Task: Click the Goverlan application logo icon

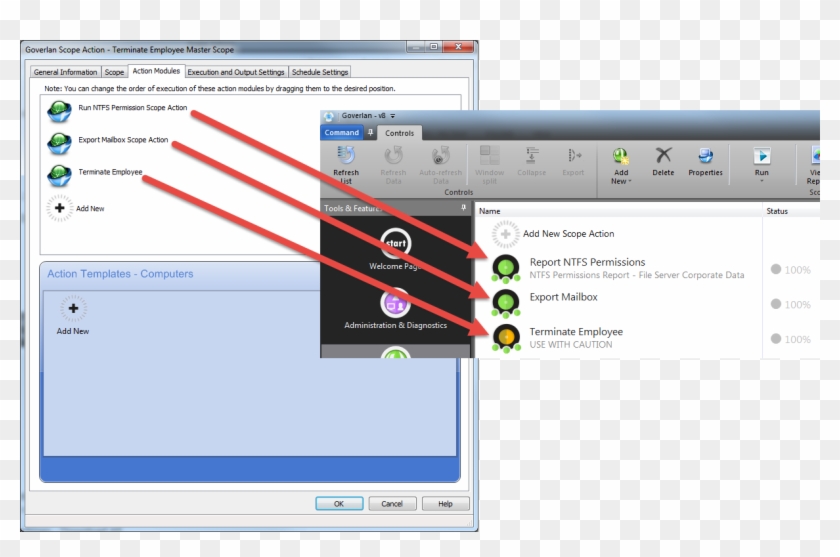Action: pos(328,116)
